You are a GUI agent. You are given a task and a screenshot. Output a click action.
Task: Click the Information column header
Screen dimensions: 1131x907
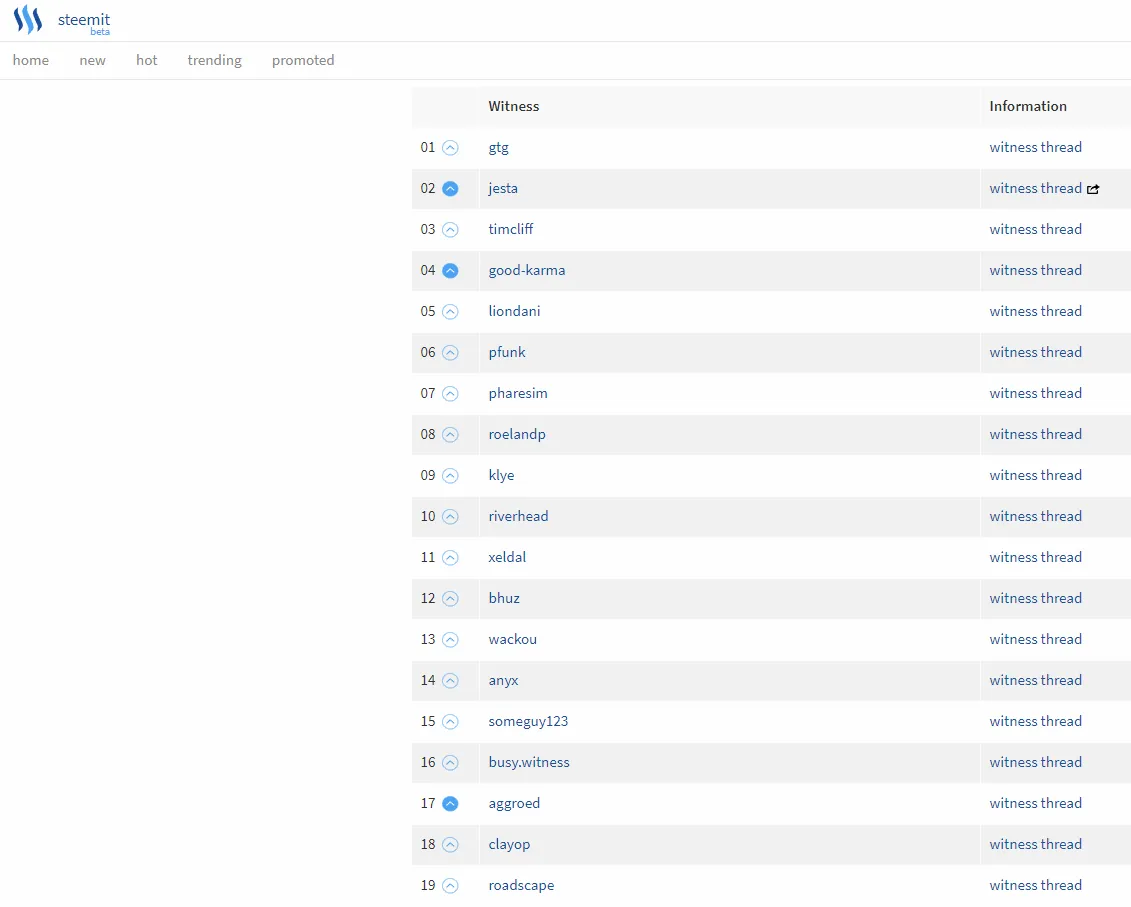point(1028,106)
